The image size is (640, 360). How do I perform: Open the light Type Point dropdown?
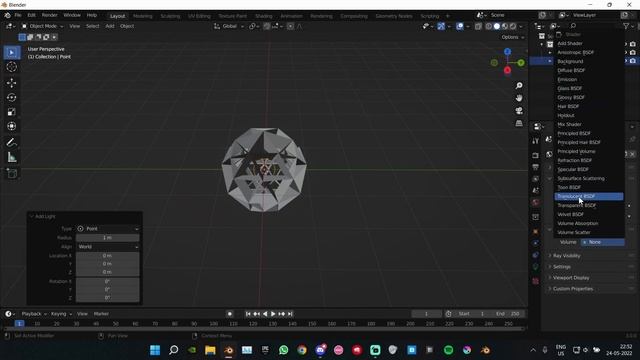point(108,229)
